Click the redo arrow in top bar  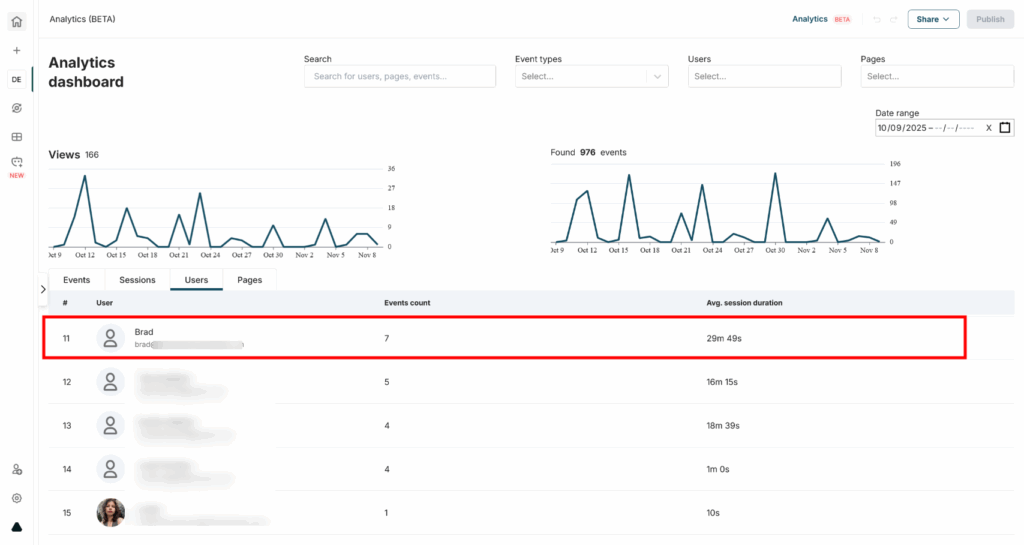click(x=893, y=19)
